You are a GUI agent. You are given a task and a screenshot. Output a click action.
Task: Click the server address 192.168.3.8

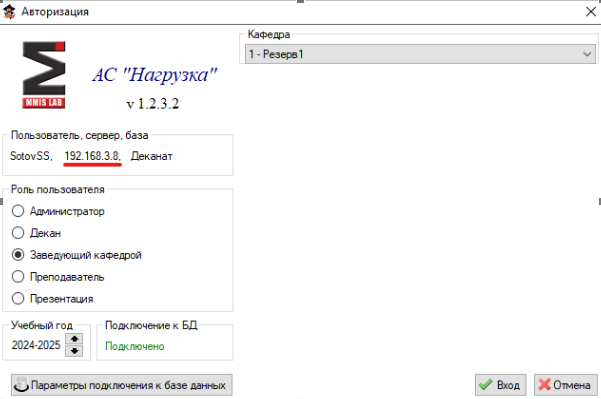click(92, 156)
